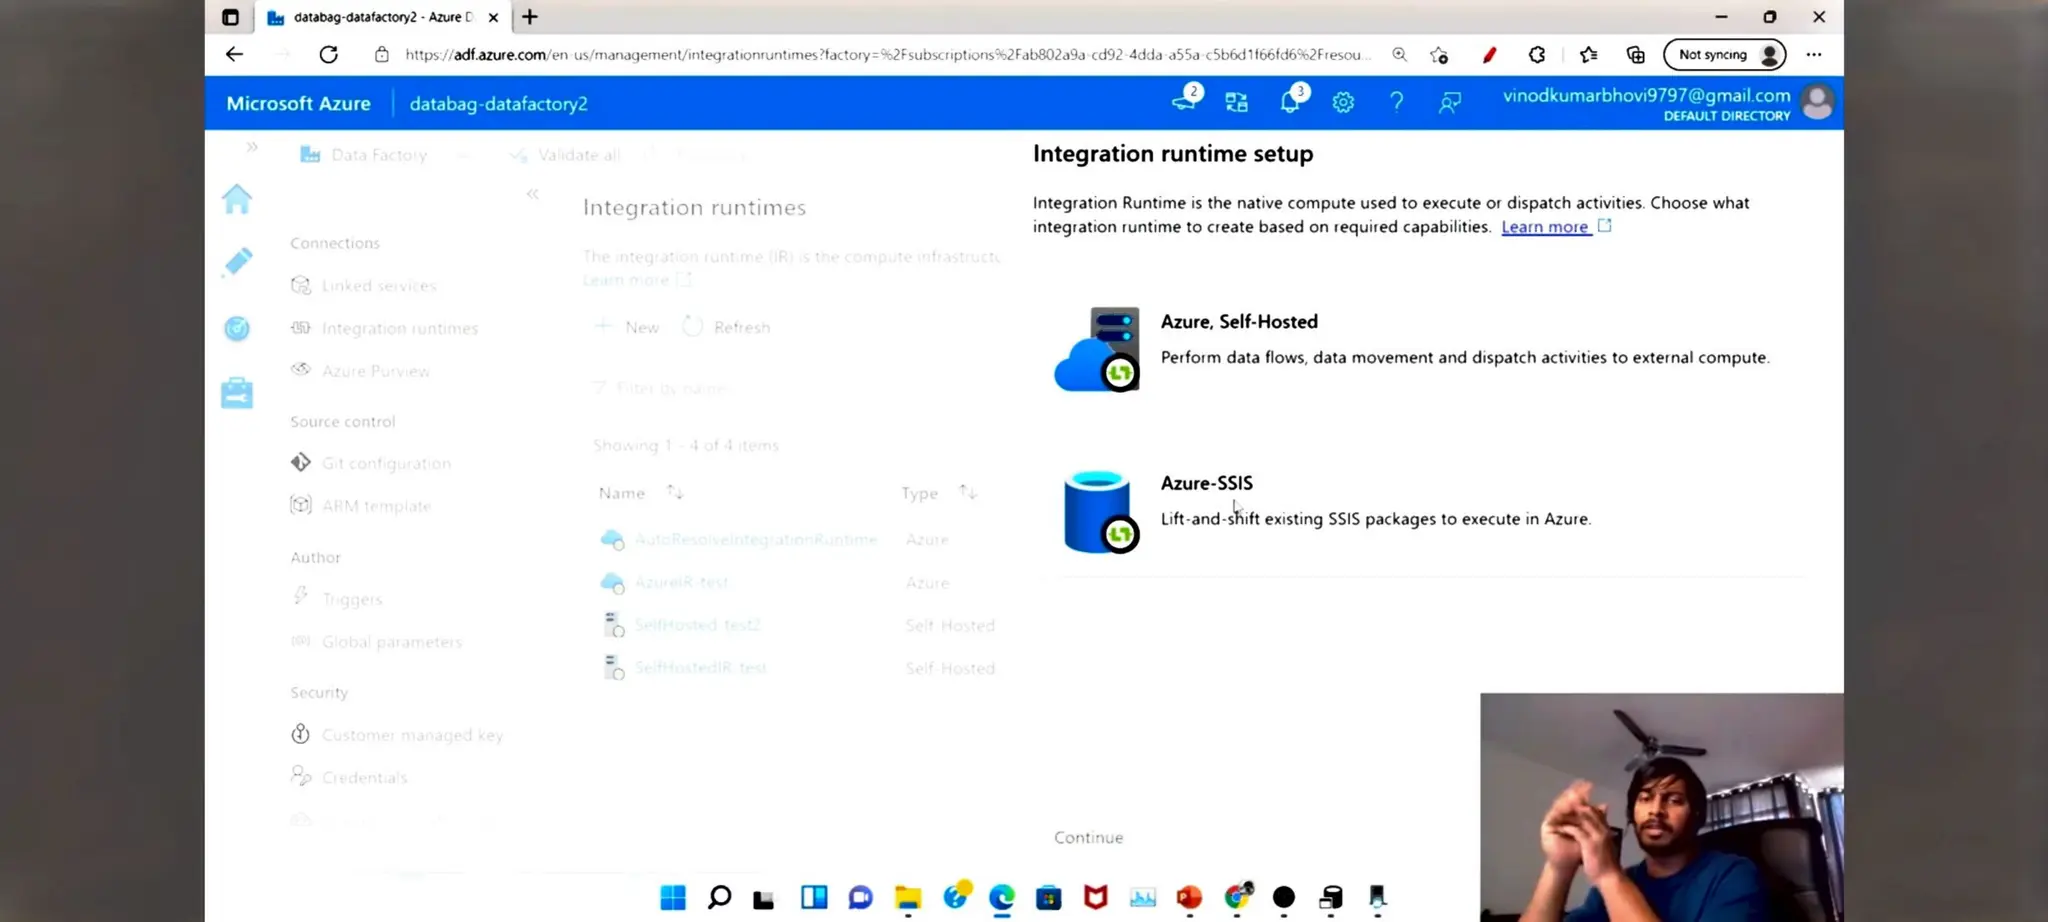Open the Author pencil icon in sidebar
This screenshot has height=922, width=2048.
coord(237,262)
